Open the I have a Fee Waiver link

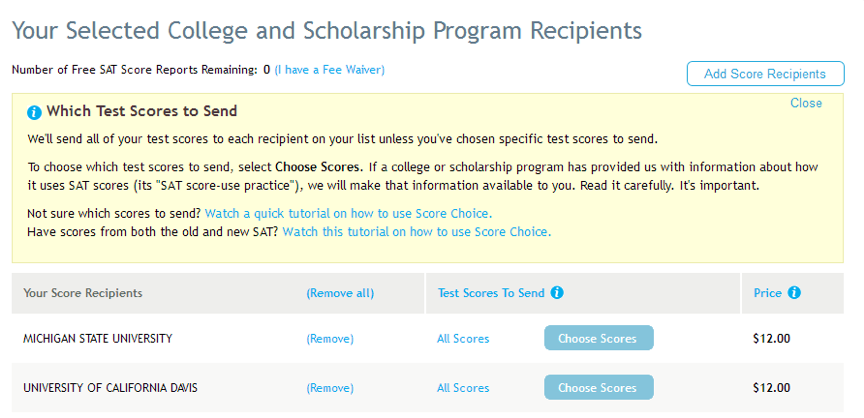point(329,70)
